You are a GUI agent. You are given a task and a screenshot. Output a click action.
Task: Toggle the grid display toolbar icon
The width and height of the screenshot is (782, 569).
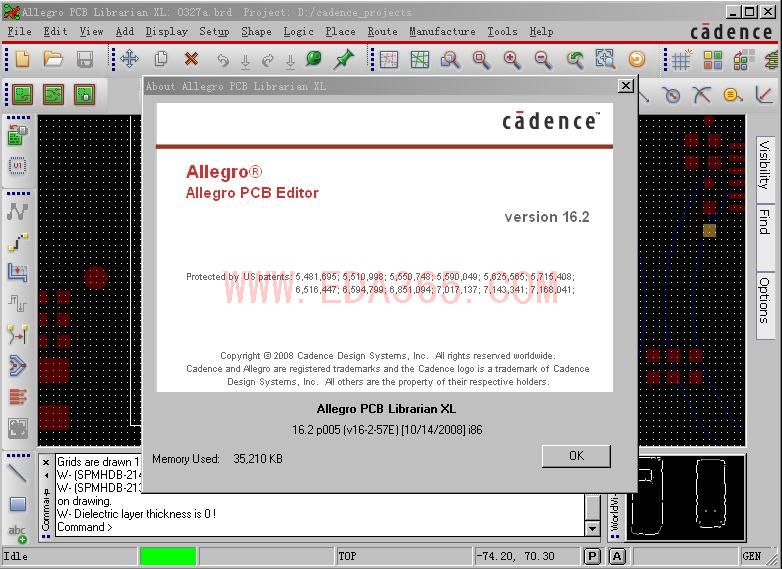pos(682,59)
